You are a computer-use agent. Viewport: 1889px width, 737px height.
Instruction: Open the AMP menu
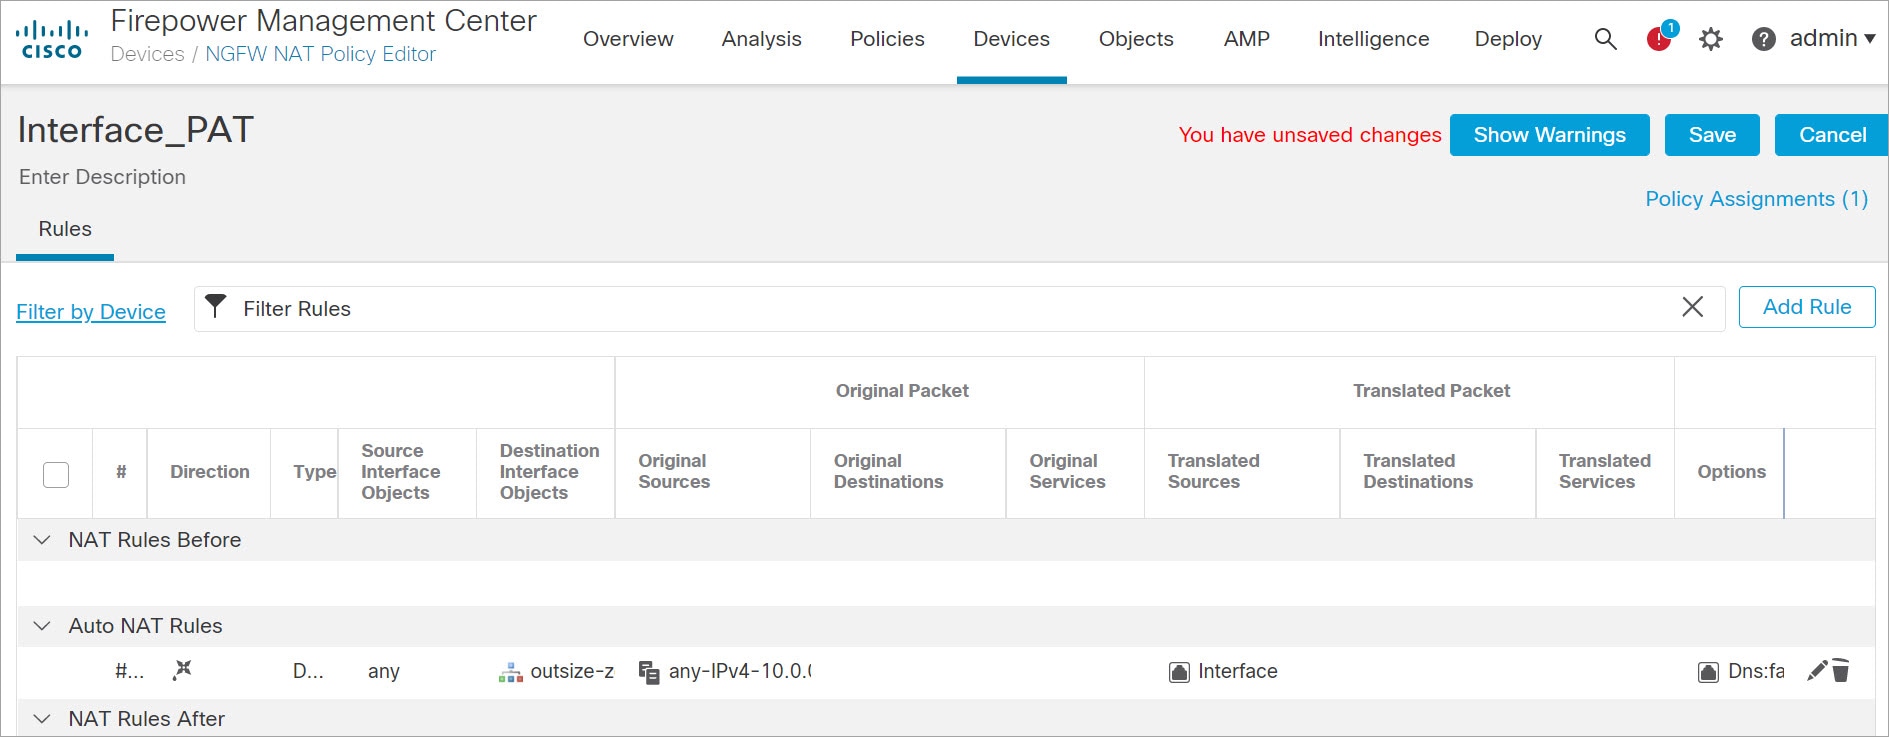pyautogui.click(x=1246, y=39)
